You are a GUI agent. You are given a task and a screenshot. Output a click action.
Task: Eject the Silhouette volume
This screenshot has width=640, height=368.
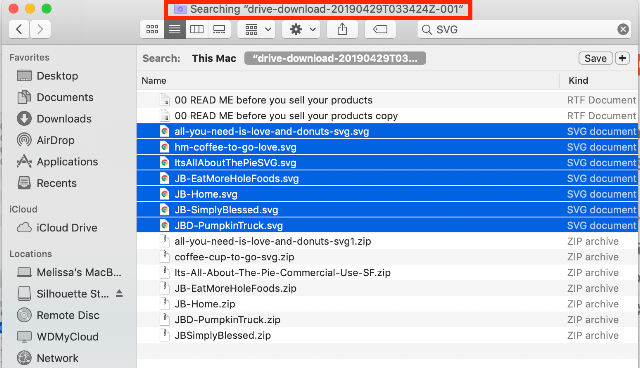click(119, 293)
